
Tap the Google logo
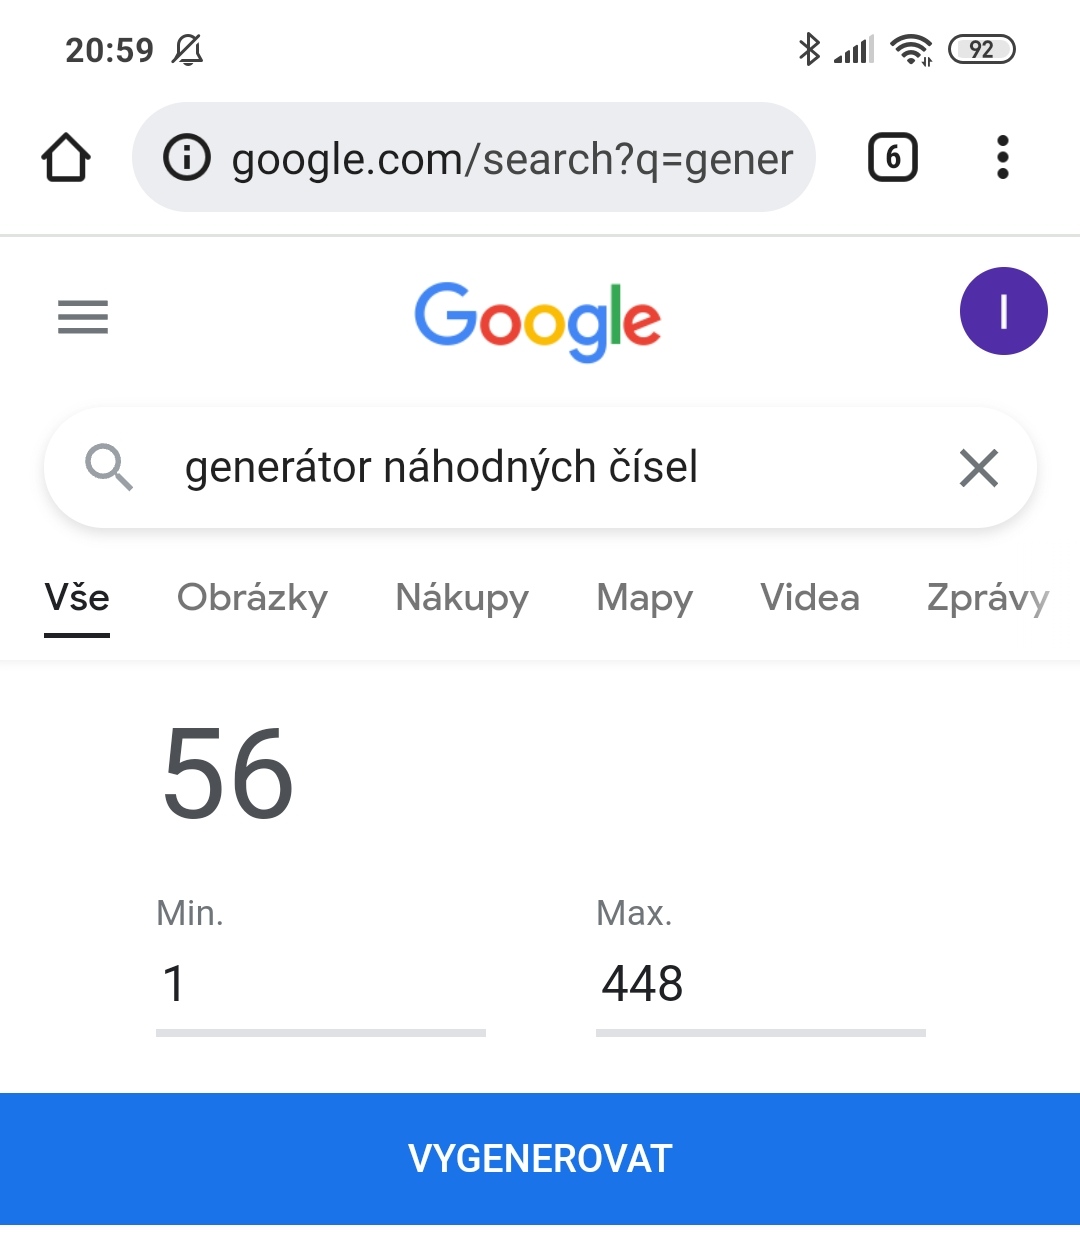coord(538,320)
